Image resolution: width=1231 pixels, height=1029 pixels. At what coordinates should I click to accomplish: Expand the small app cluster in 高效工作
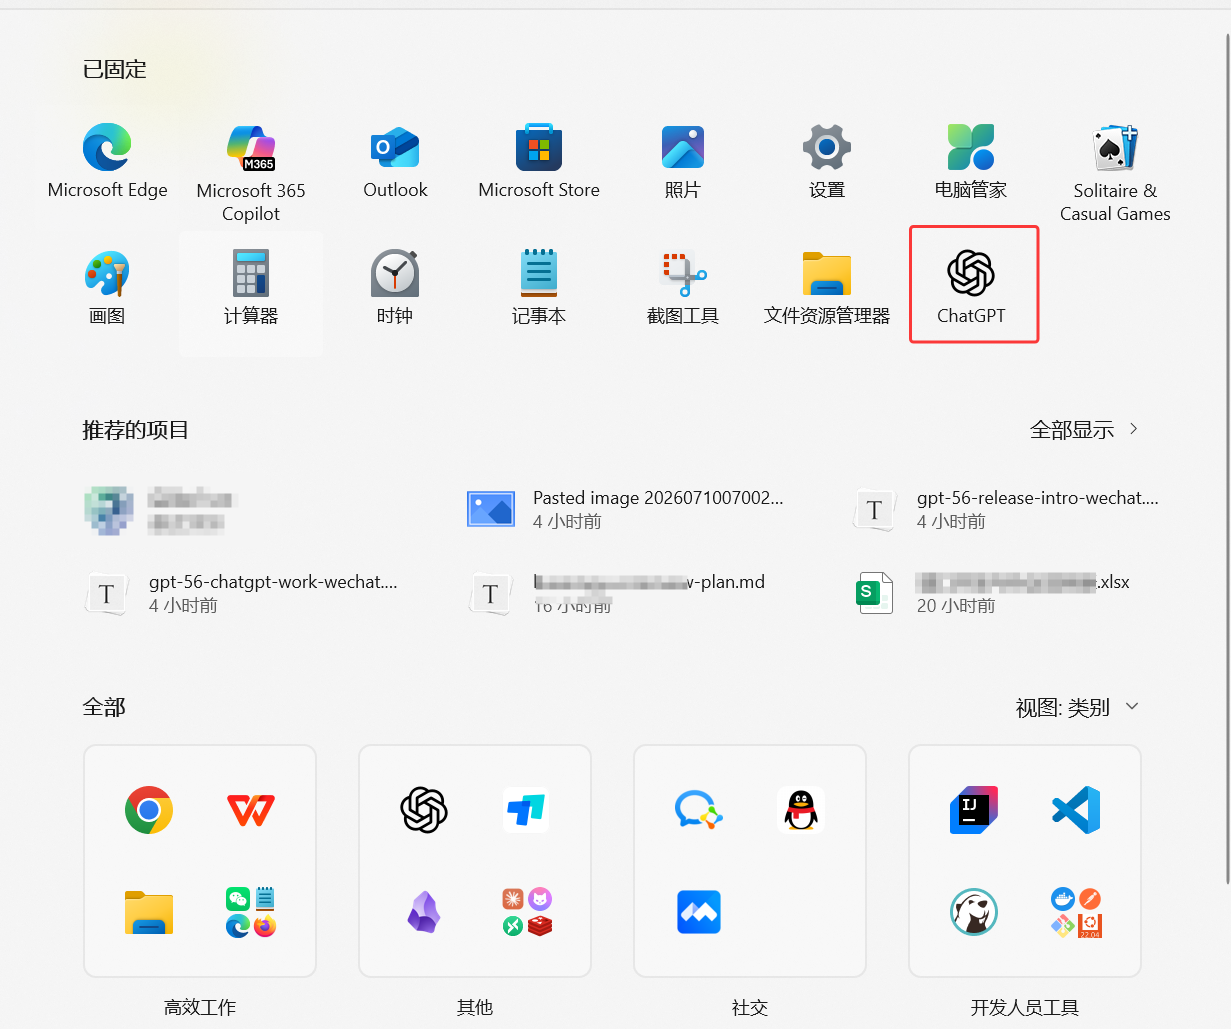click(x=251, y=912)
